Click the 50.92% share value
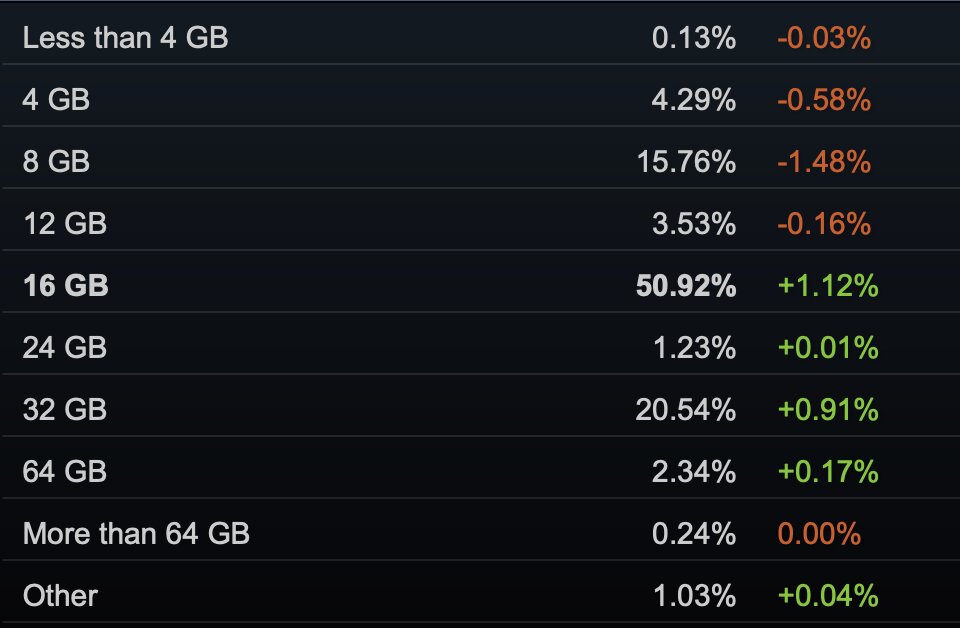This screenshot has height=628, width=960. click(x=686, y=286)
